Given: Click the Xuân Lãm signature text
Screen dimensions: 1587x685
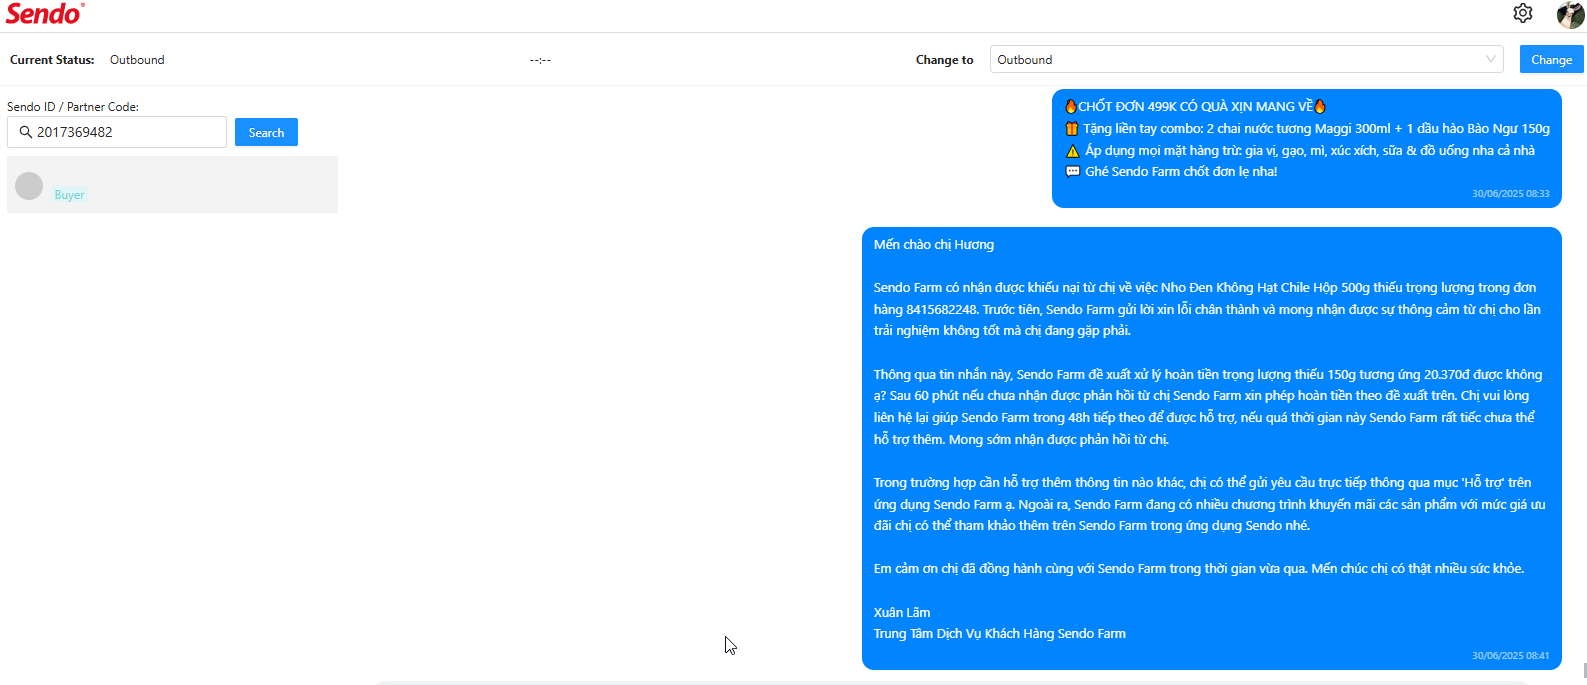Looking at the screenshot, I should click(x=902, y=612).
